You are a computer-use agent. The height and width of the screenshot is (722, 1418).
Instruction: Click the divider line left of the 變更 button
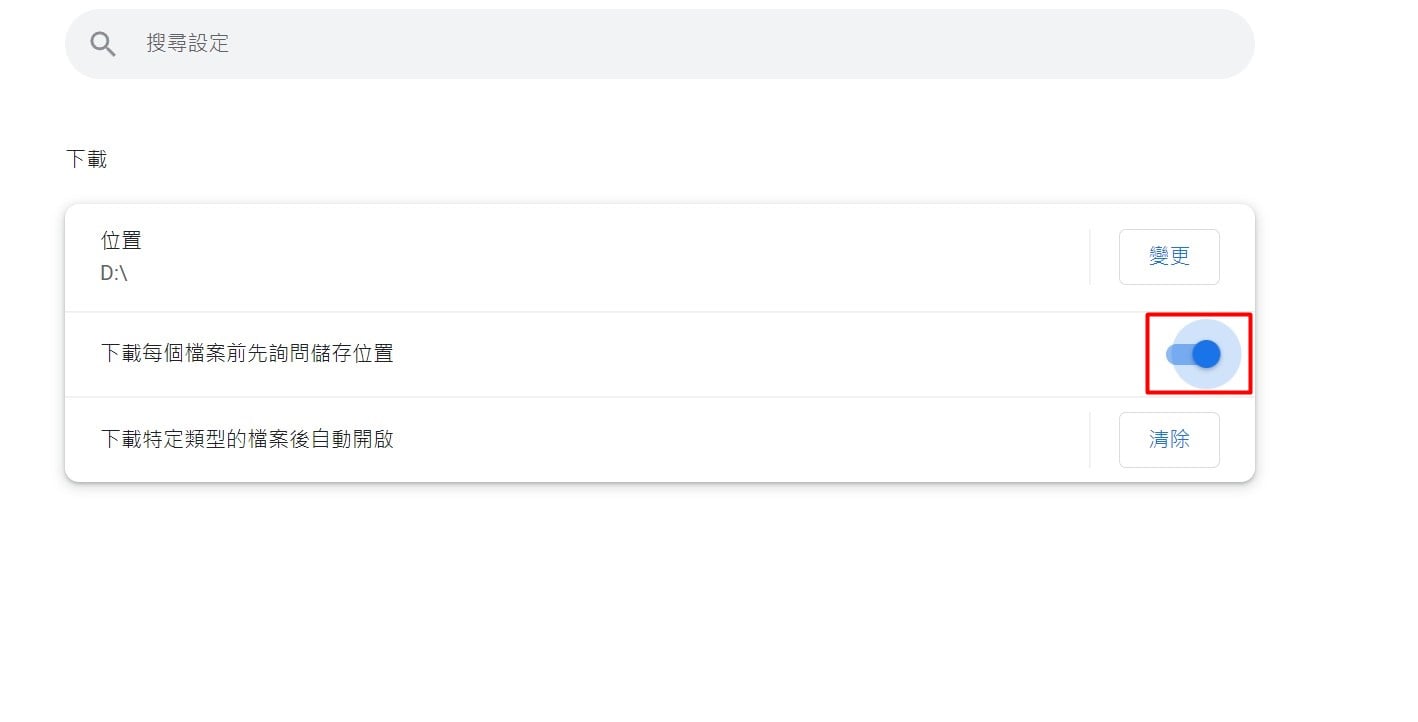(1090, 257)
